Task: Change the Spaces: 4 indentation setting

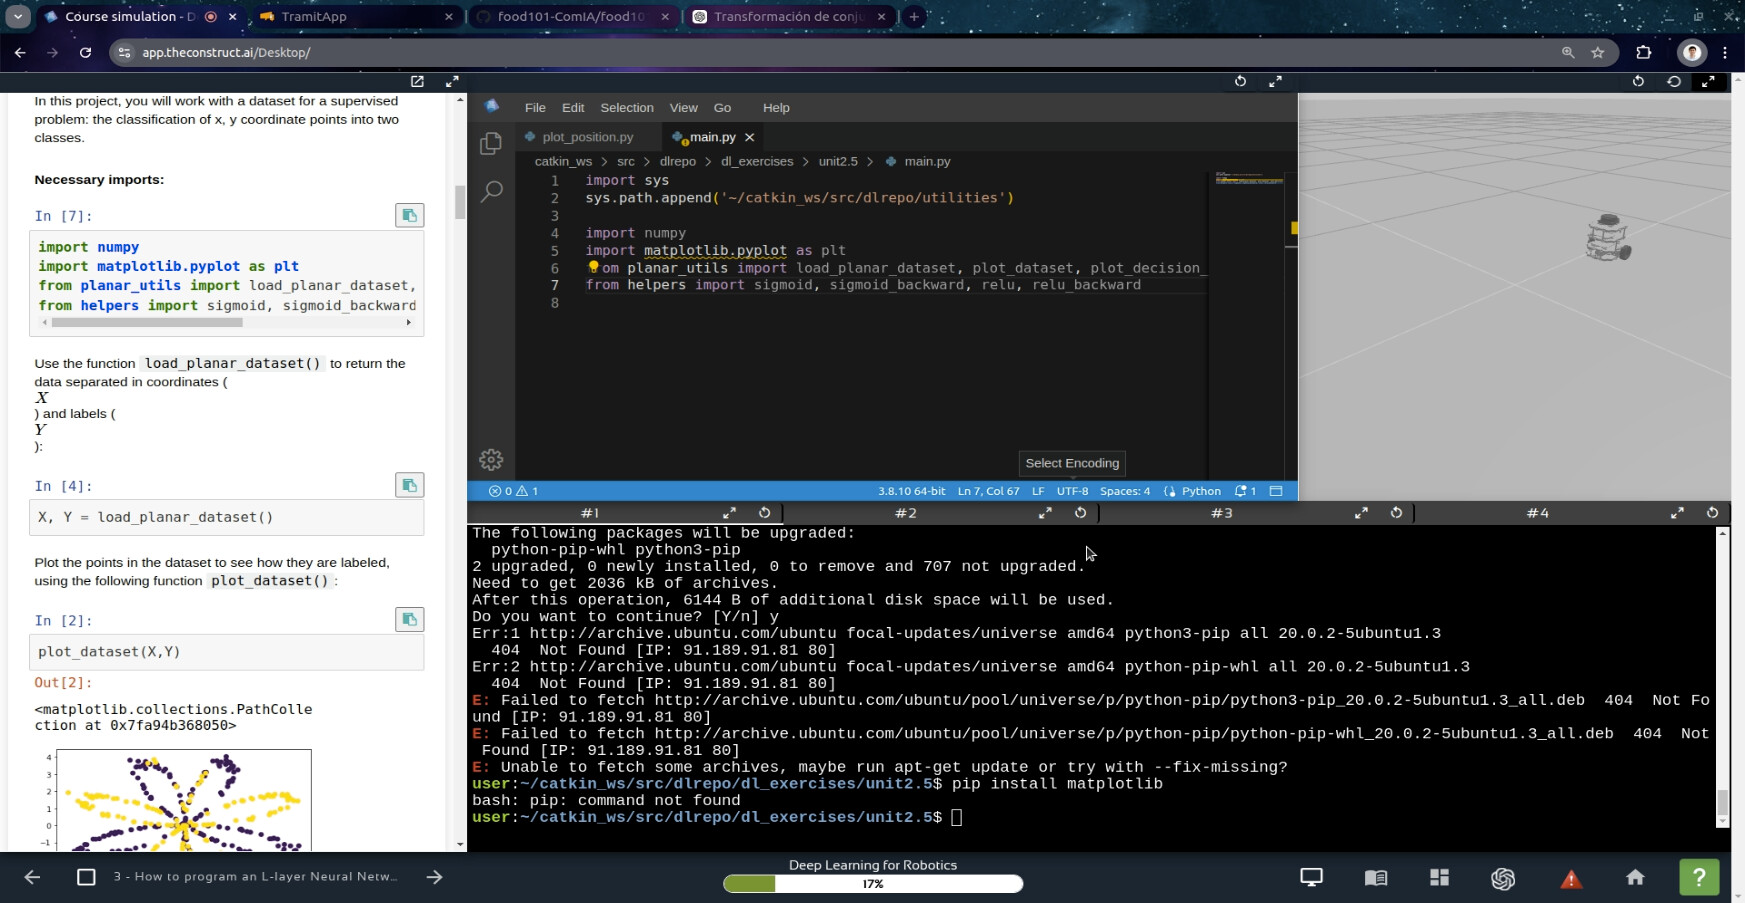Action: (x=1124, y=491)
